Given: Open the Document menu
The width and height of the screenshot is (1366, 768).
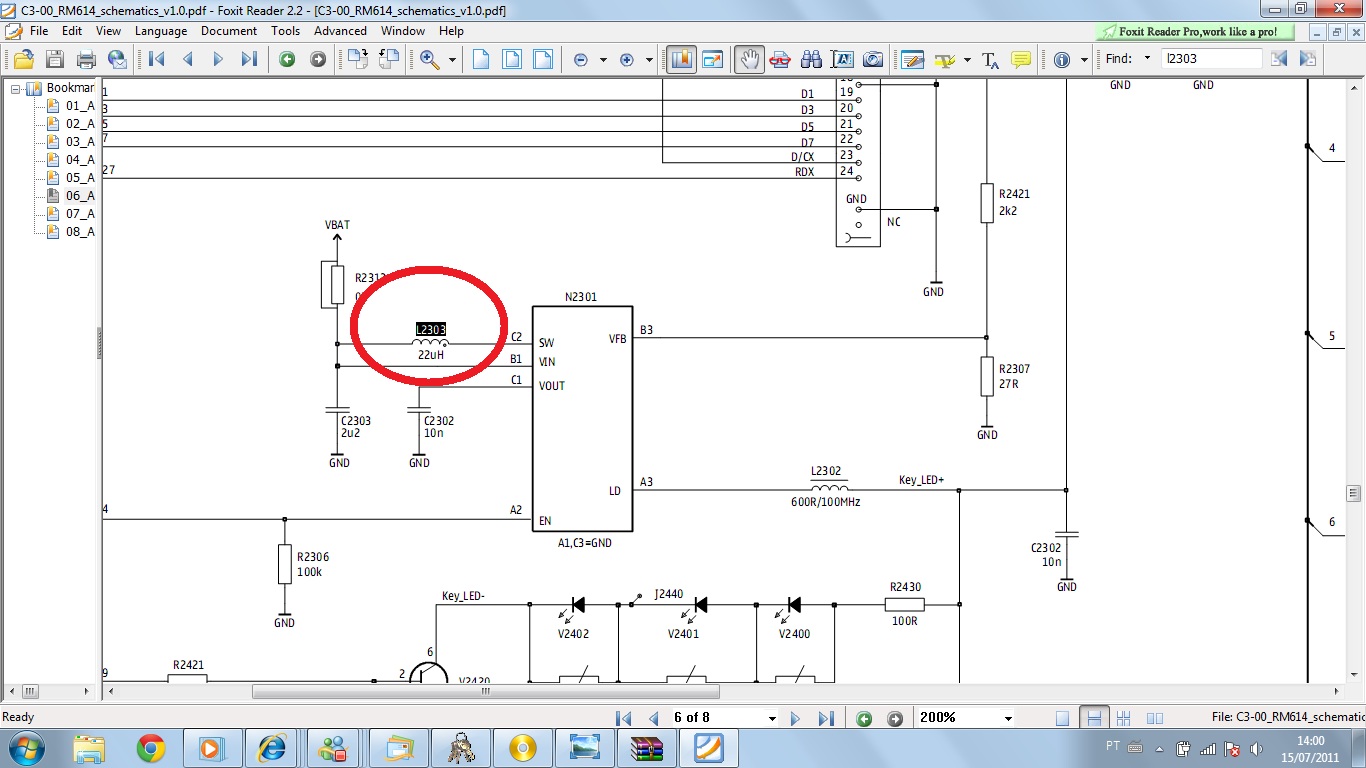Looking at the screenshot, I should (229, 31).
